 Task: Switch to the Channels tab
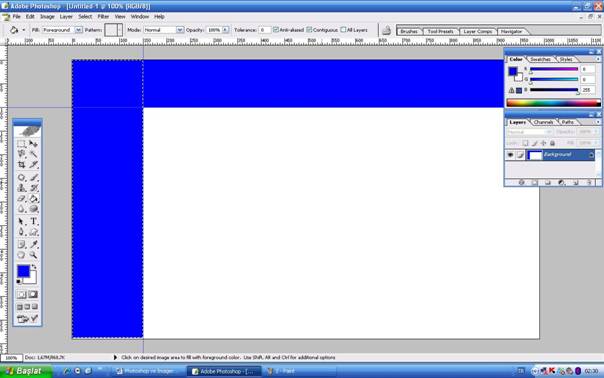[x=544, y=122]
